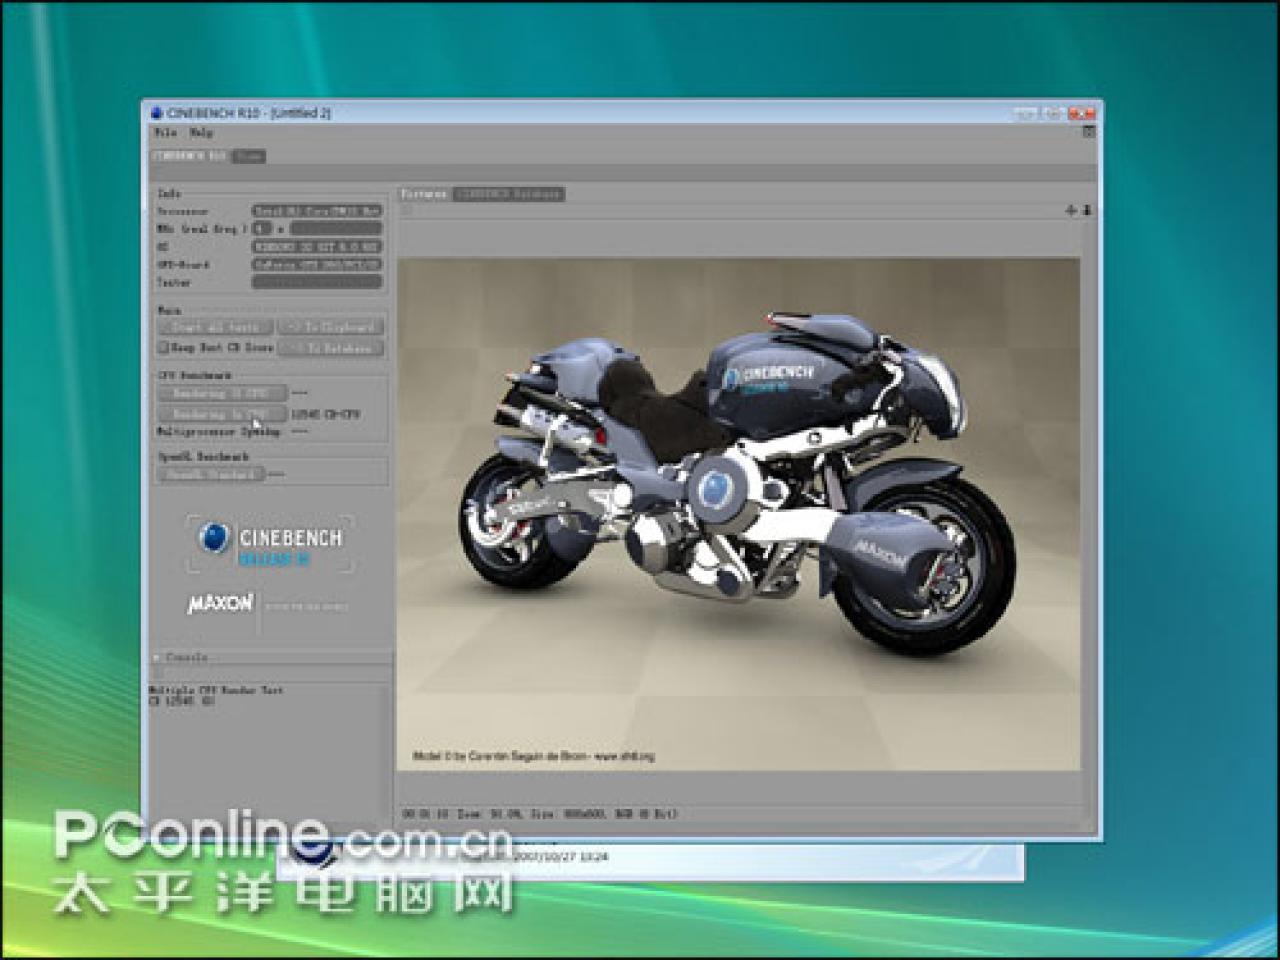Screen dimensions: 1280x960
Task: Maximize the CINEBENCH R10 window
Action: coord(1053,113)
